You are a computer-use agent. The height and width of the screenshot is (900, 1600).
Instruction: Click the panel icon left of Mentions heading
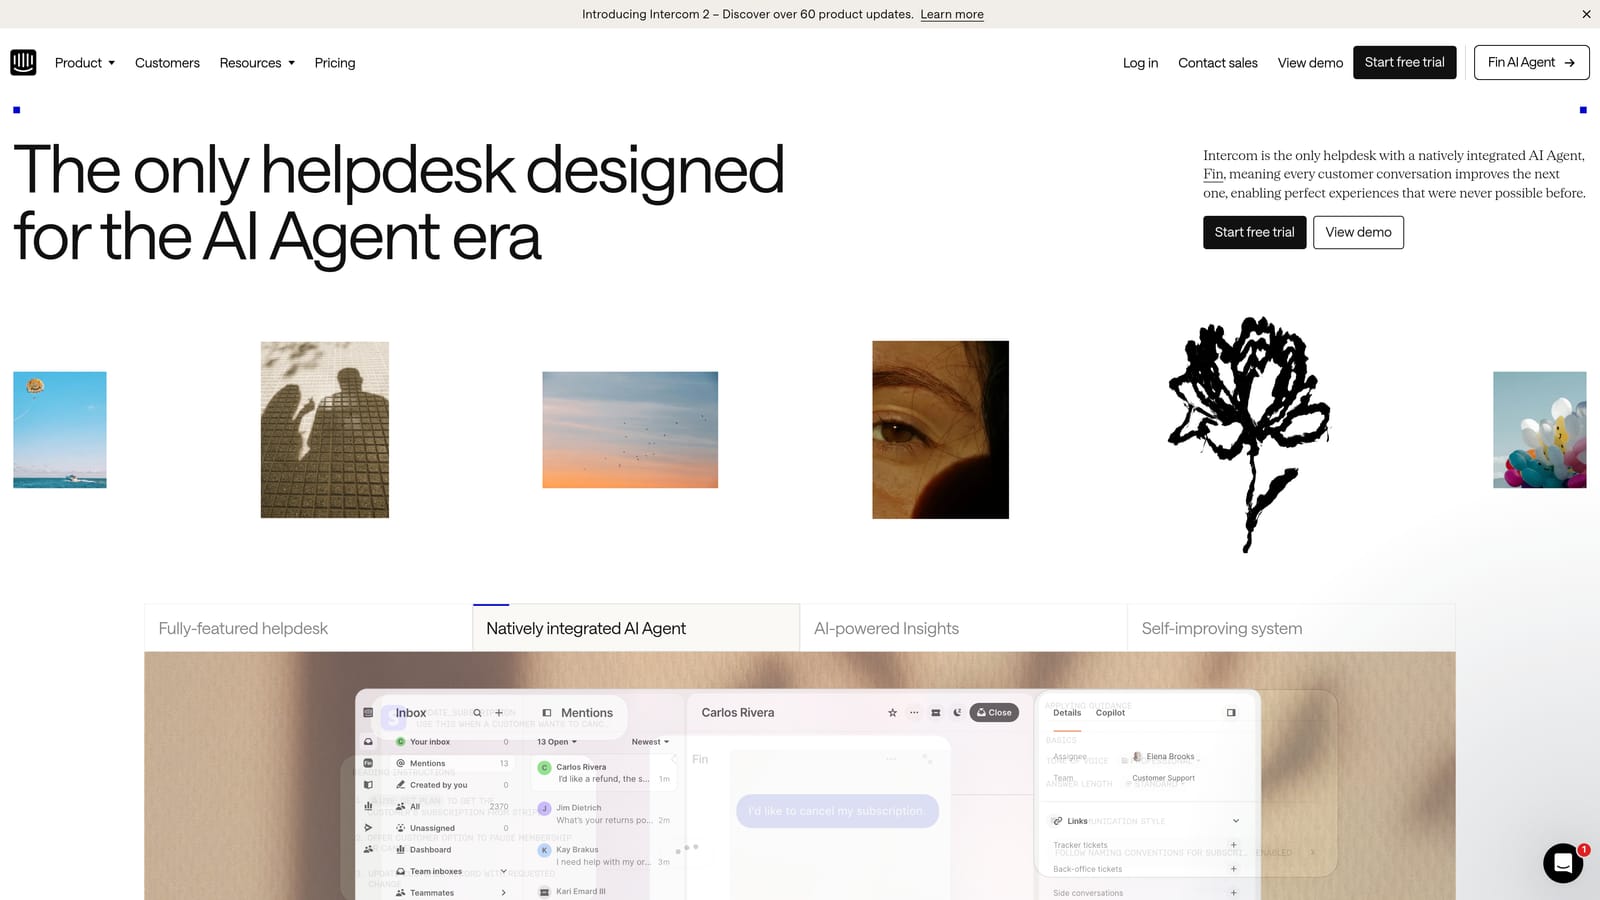click(x=547, y=713)
